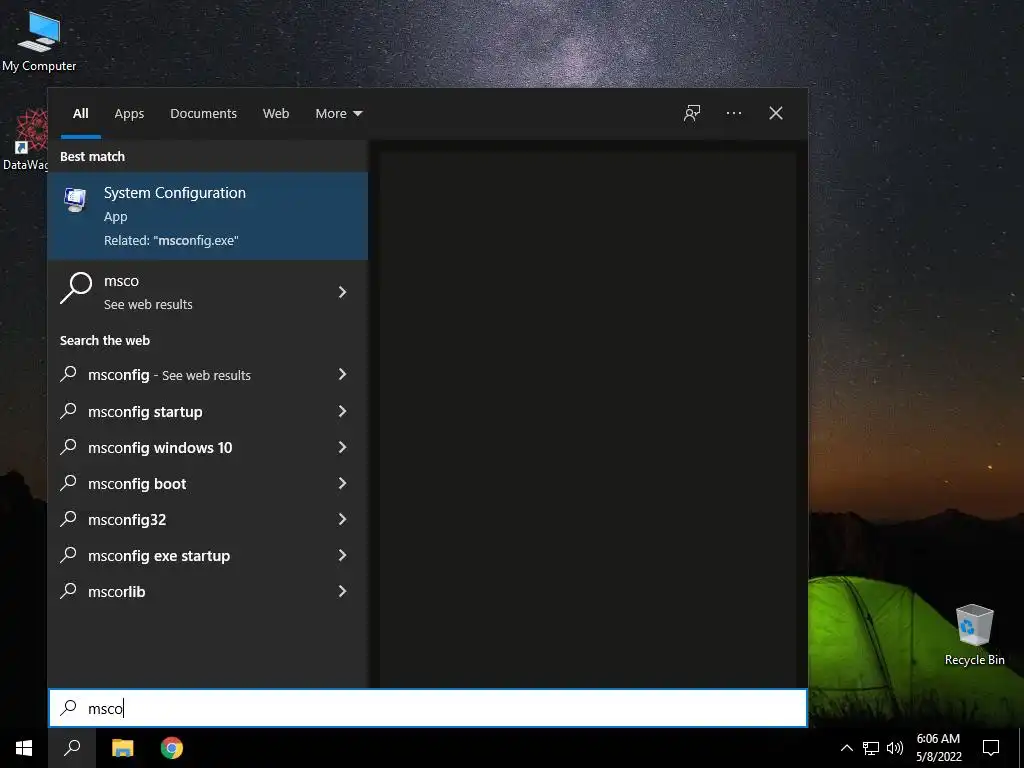Switch to the Documents search tab
This screenshot has width=1024, height=768.
[x=203, y=114]
